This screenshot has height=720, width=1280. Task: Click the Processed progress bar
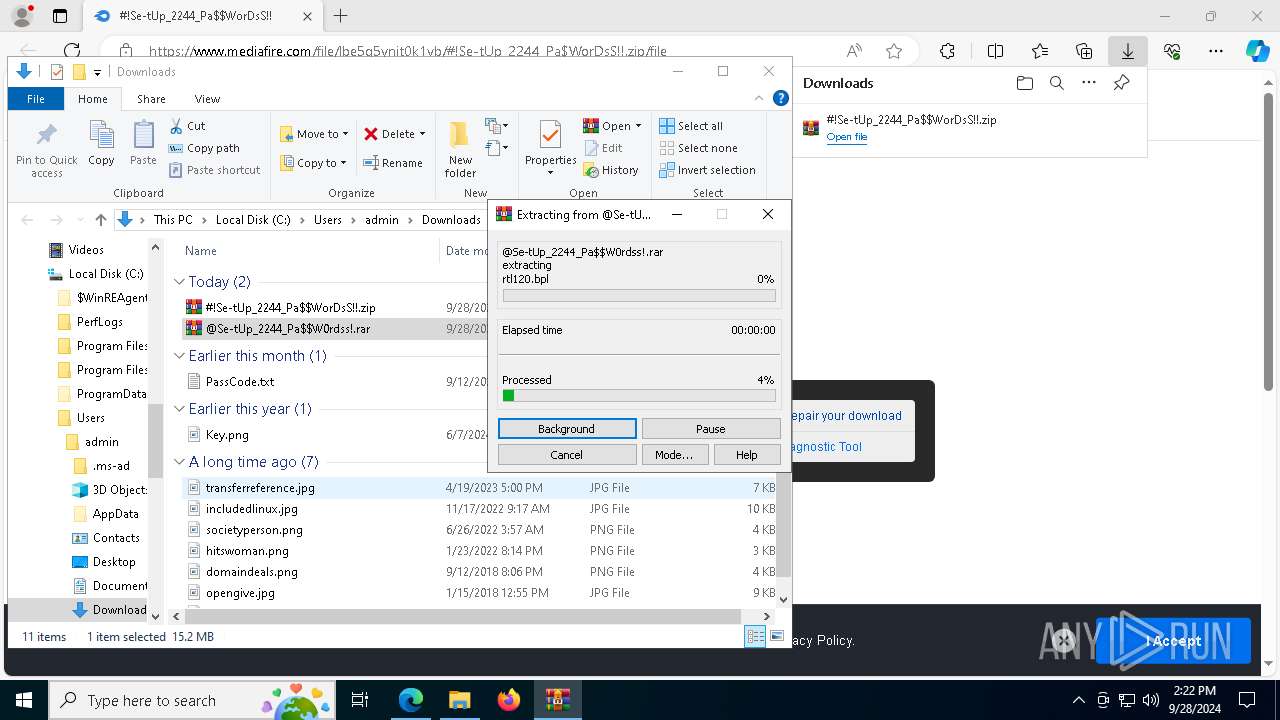(x=639, y=396)
